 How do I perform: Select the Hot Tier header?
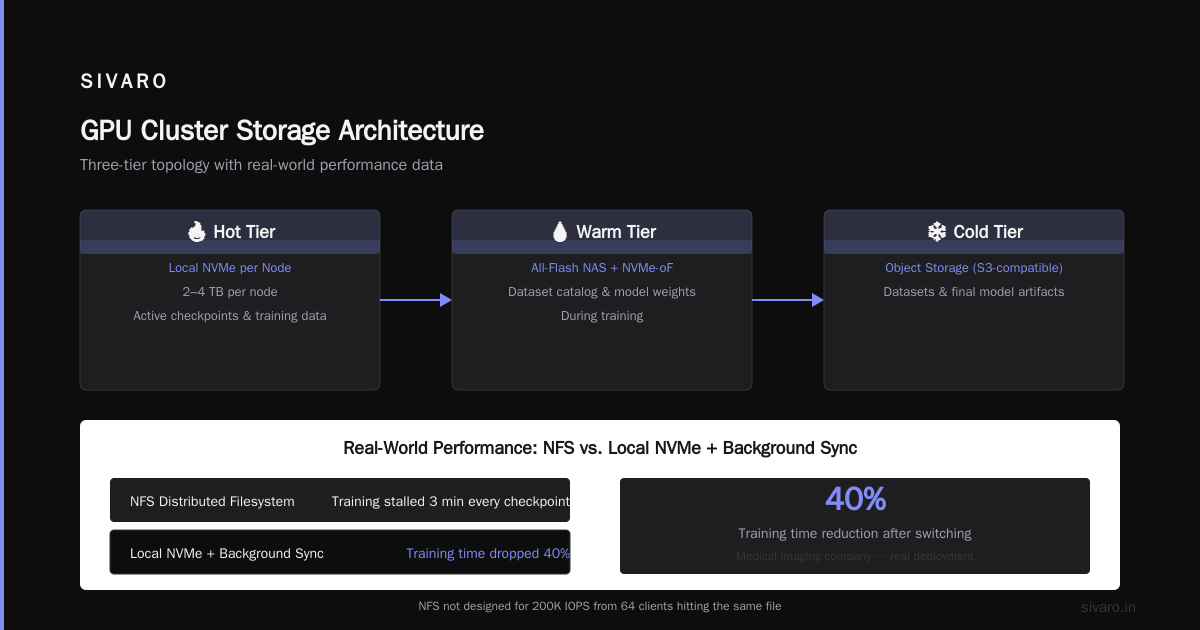click(x=230, y=232)
